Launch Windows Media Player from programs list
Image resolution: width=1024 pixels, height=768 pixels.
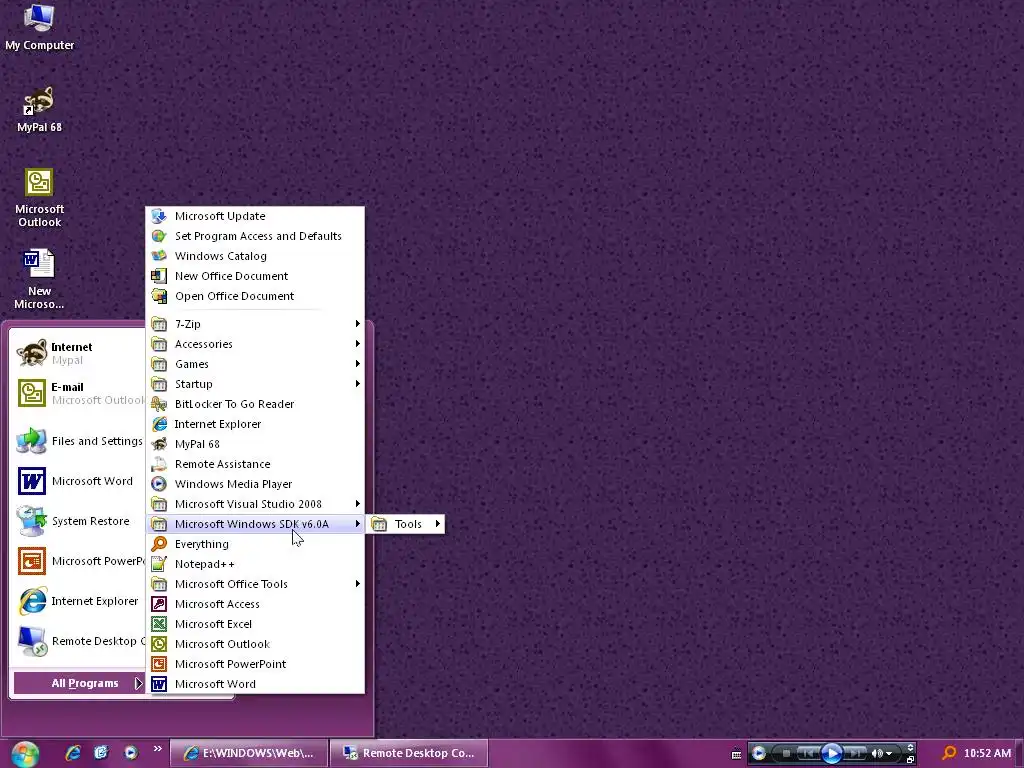255,484
